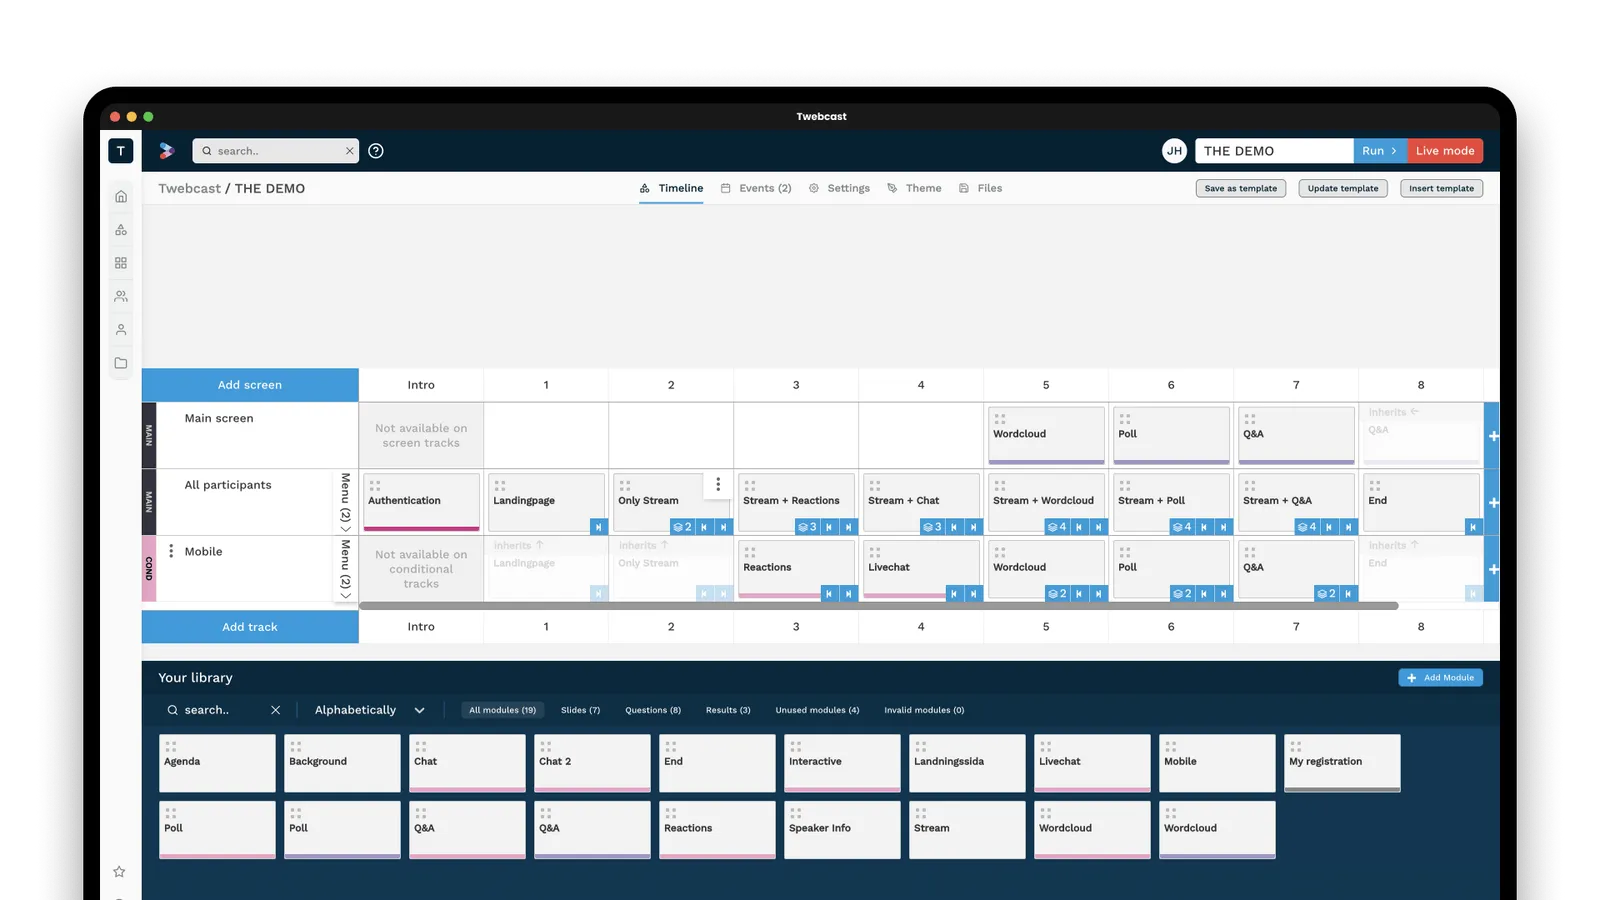1600x900 pixels.
Task: Filter library by Results (3)
Action: [728, 710]
